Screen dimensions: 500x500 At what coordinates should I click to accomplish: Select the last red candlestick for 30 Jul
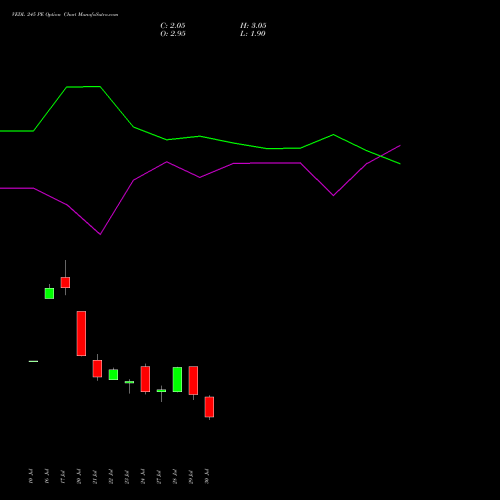coord(209,407)
